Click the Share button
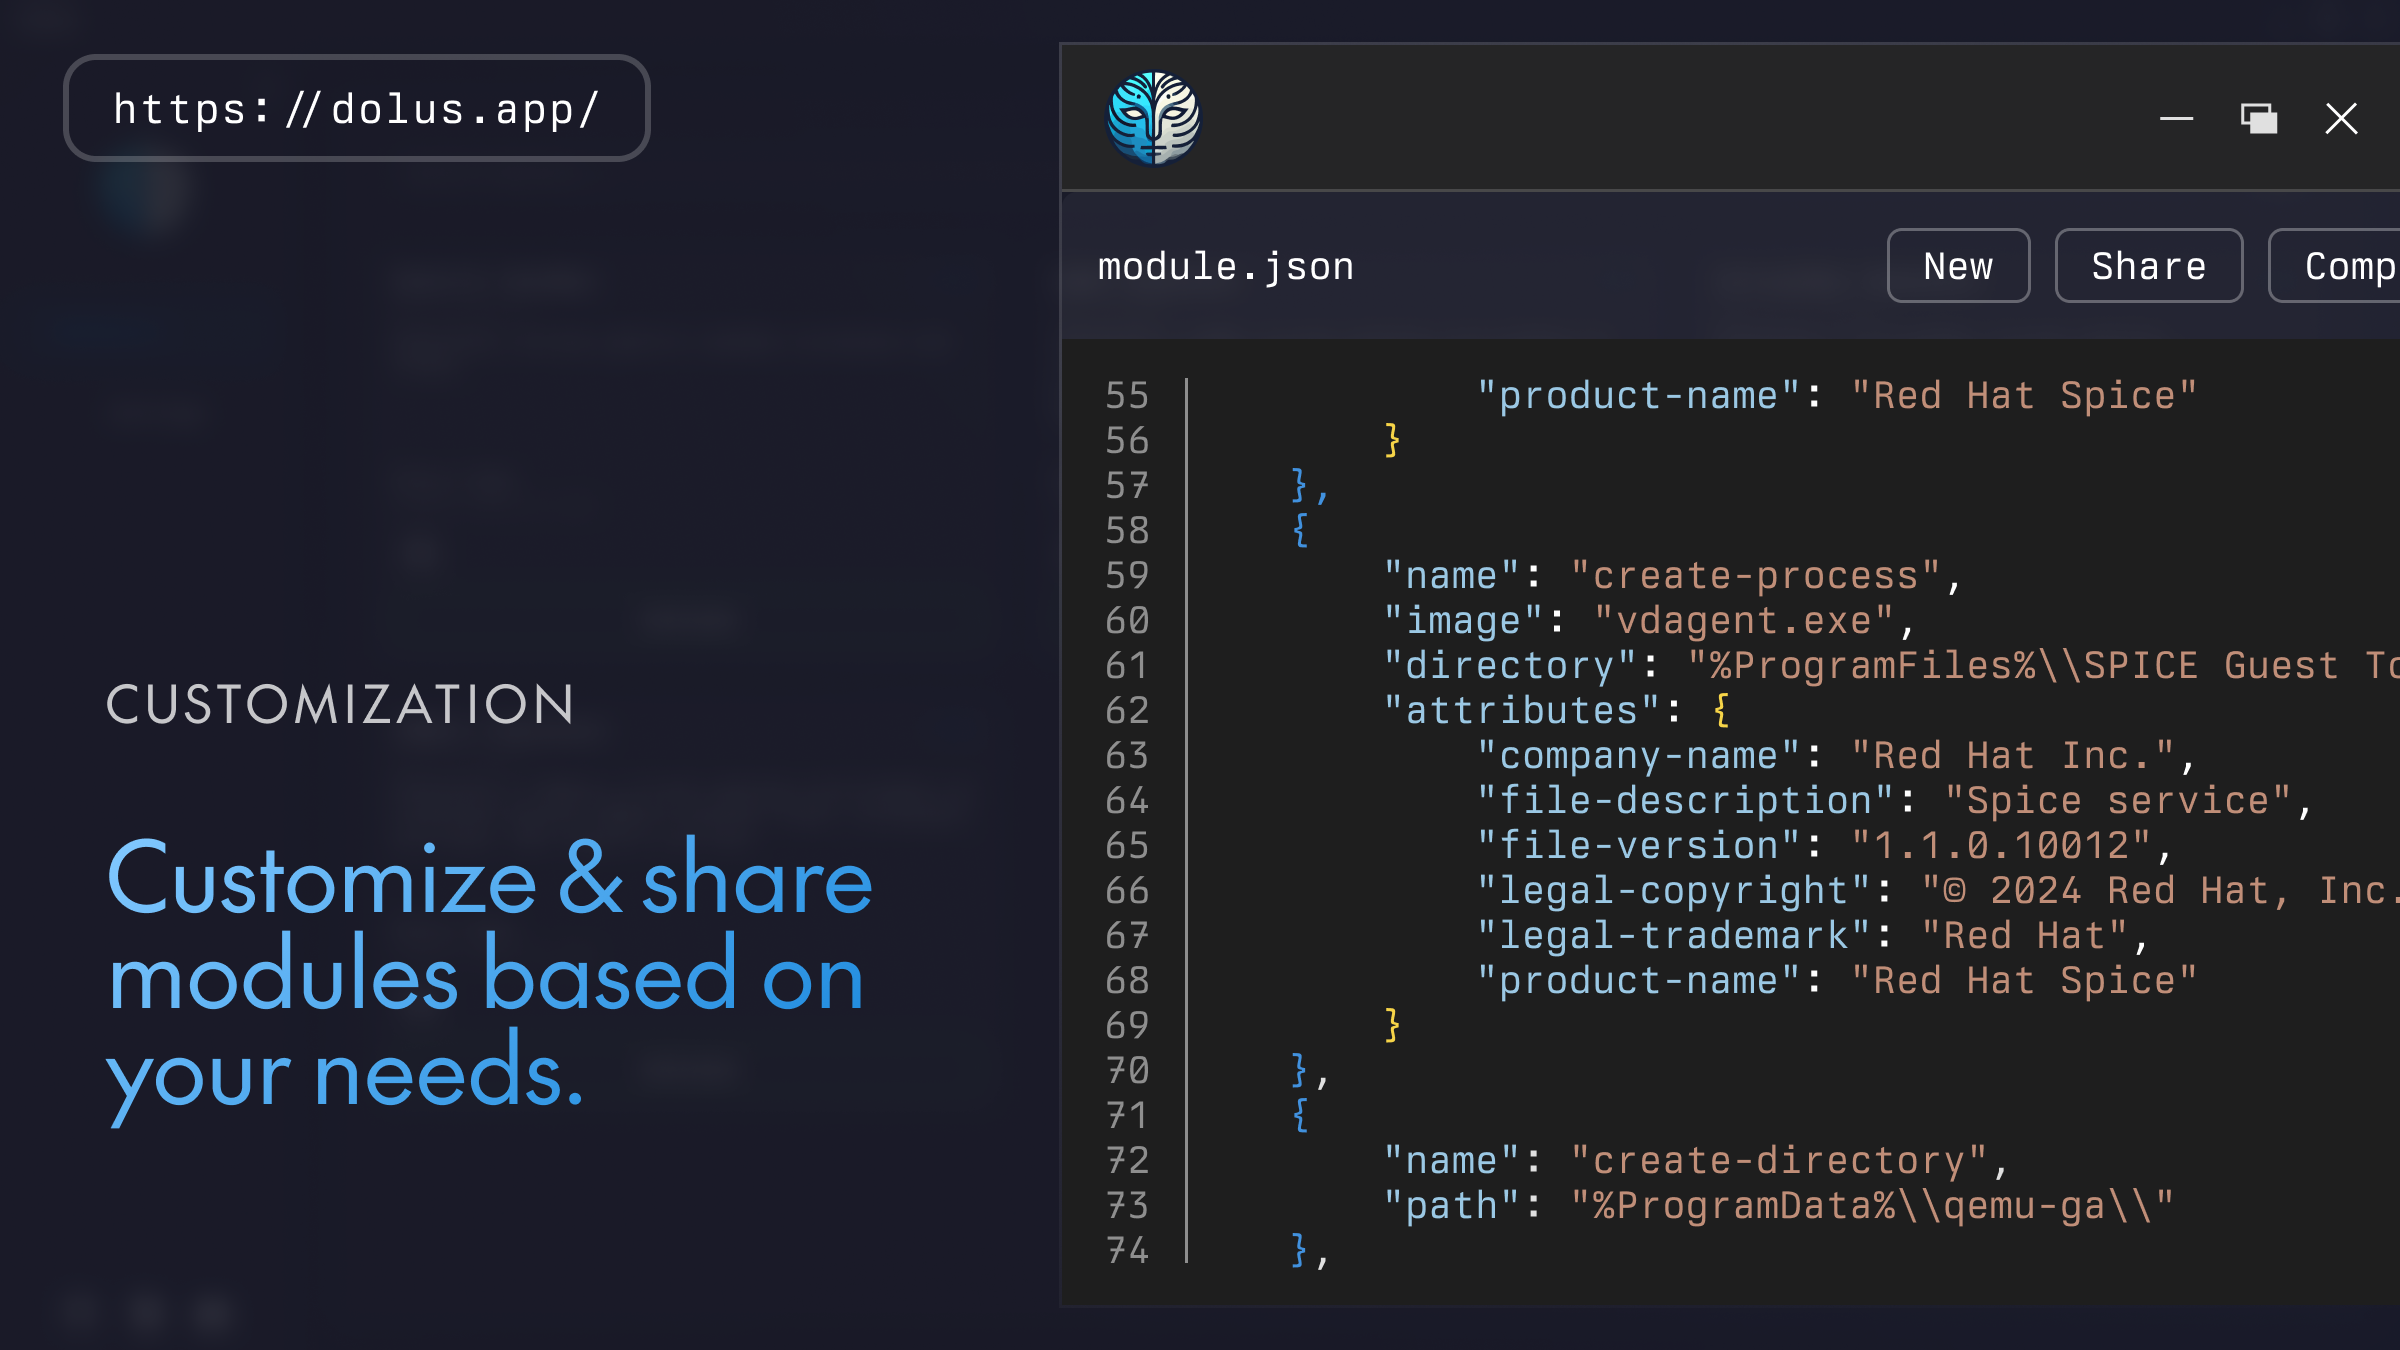 2148,266
